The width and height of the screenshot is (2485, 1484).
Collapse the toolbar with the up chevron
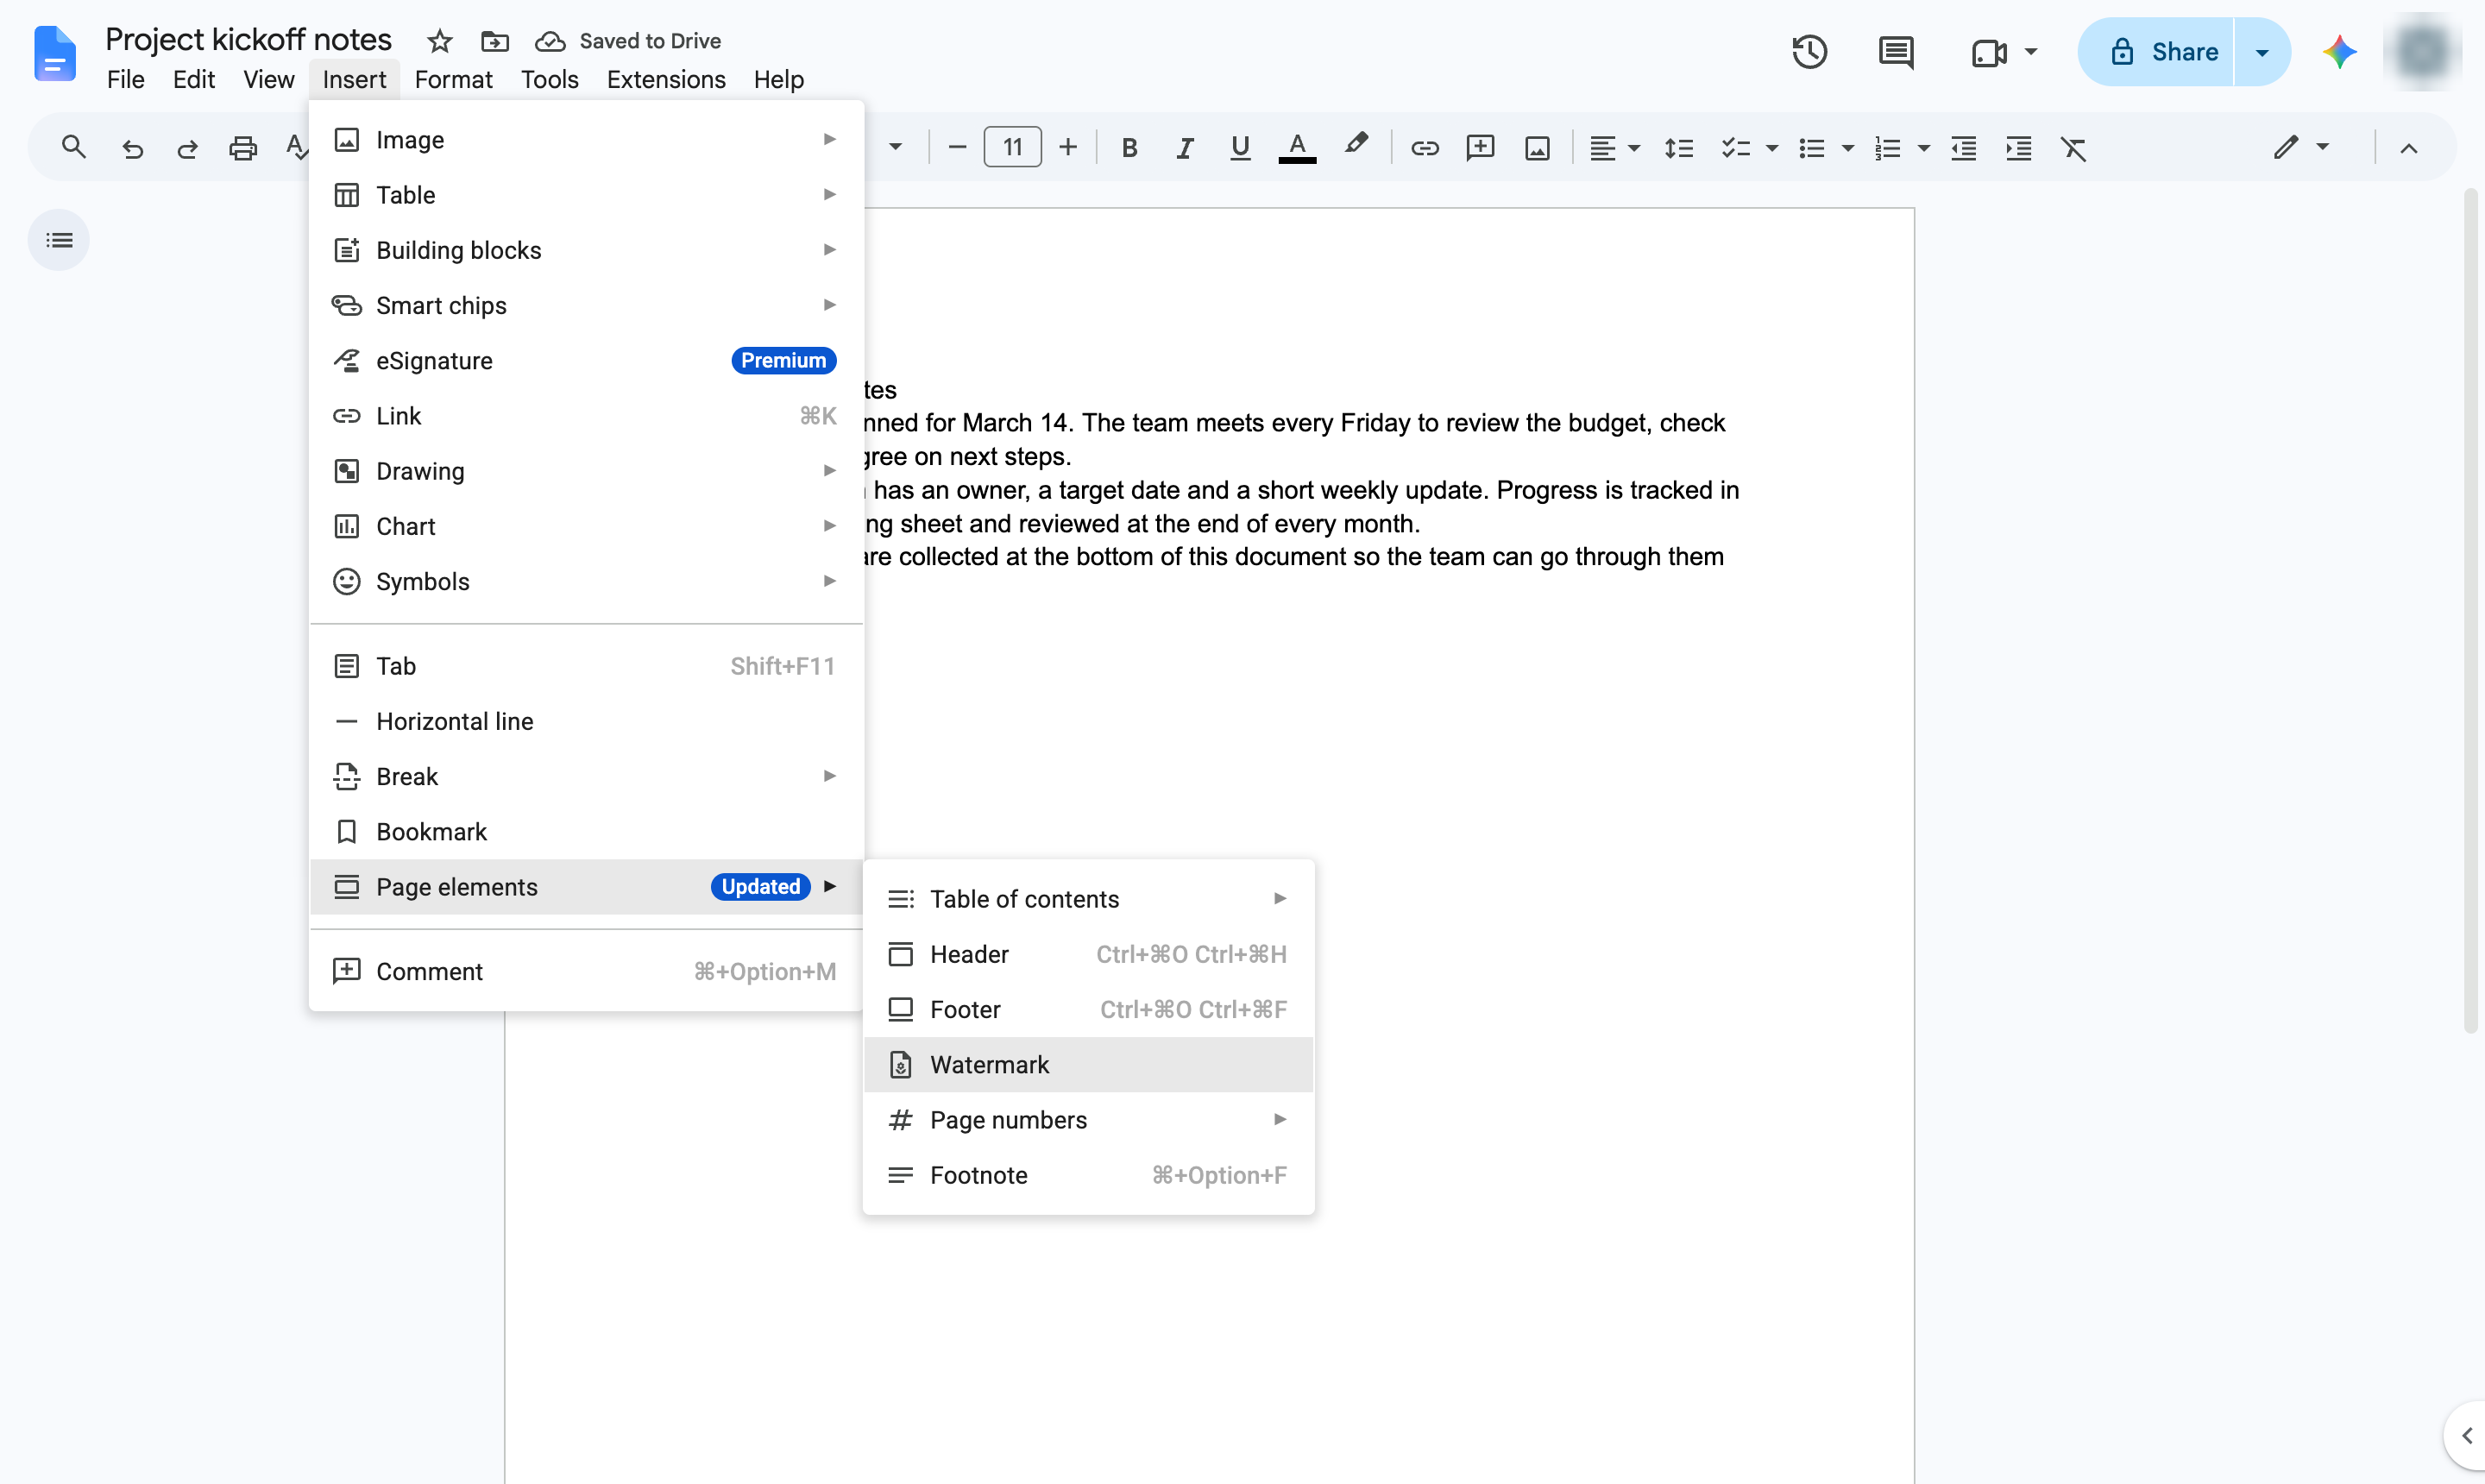tap(2408, 148)
